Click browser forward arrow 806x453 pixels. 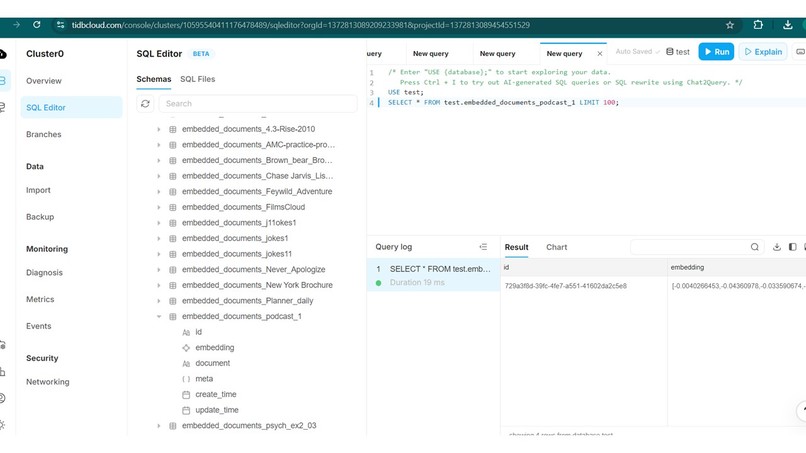point(16,25)
